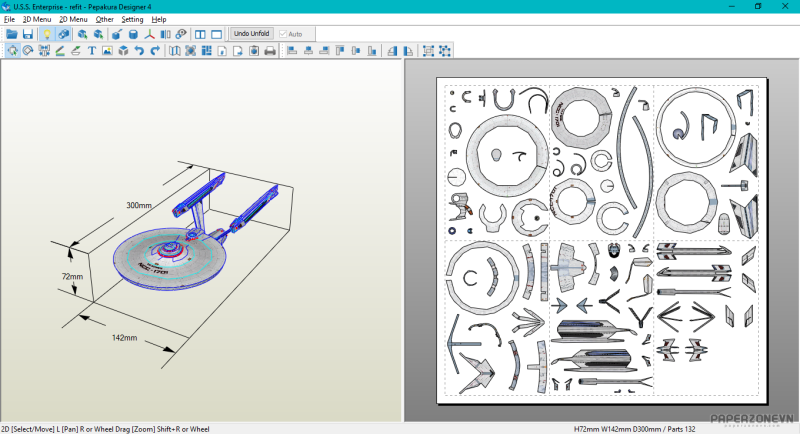Viewport: 800px width, 434px height.
Task: Open the Help menu
Action: pyautogui.click(x=159, y=19)
